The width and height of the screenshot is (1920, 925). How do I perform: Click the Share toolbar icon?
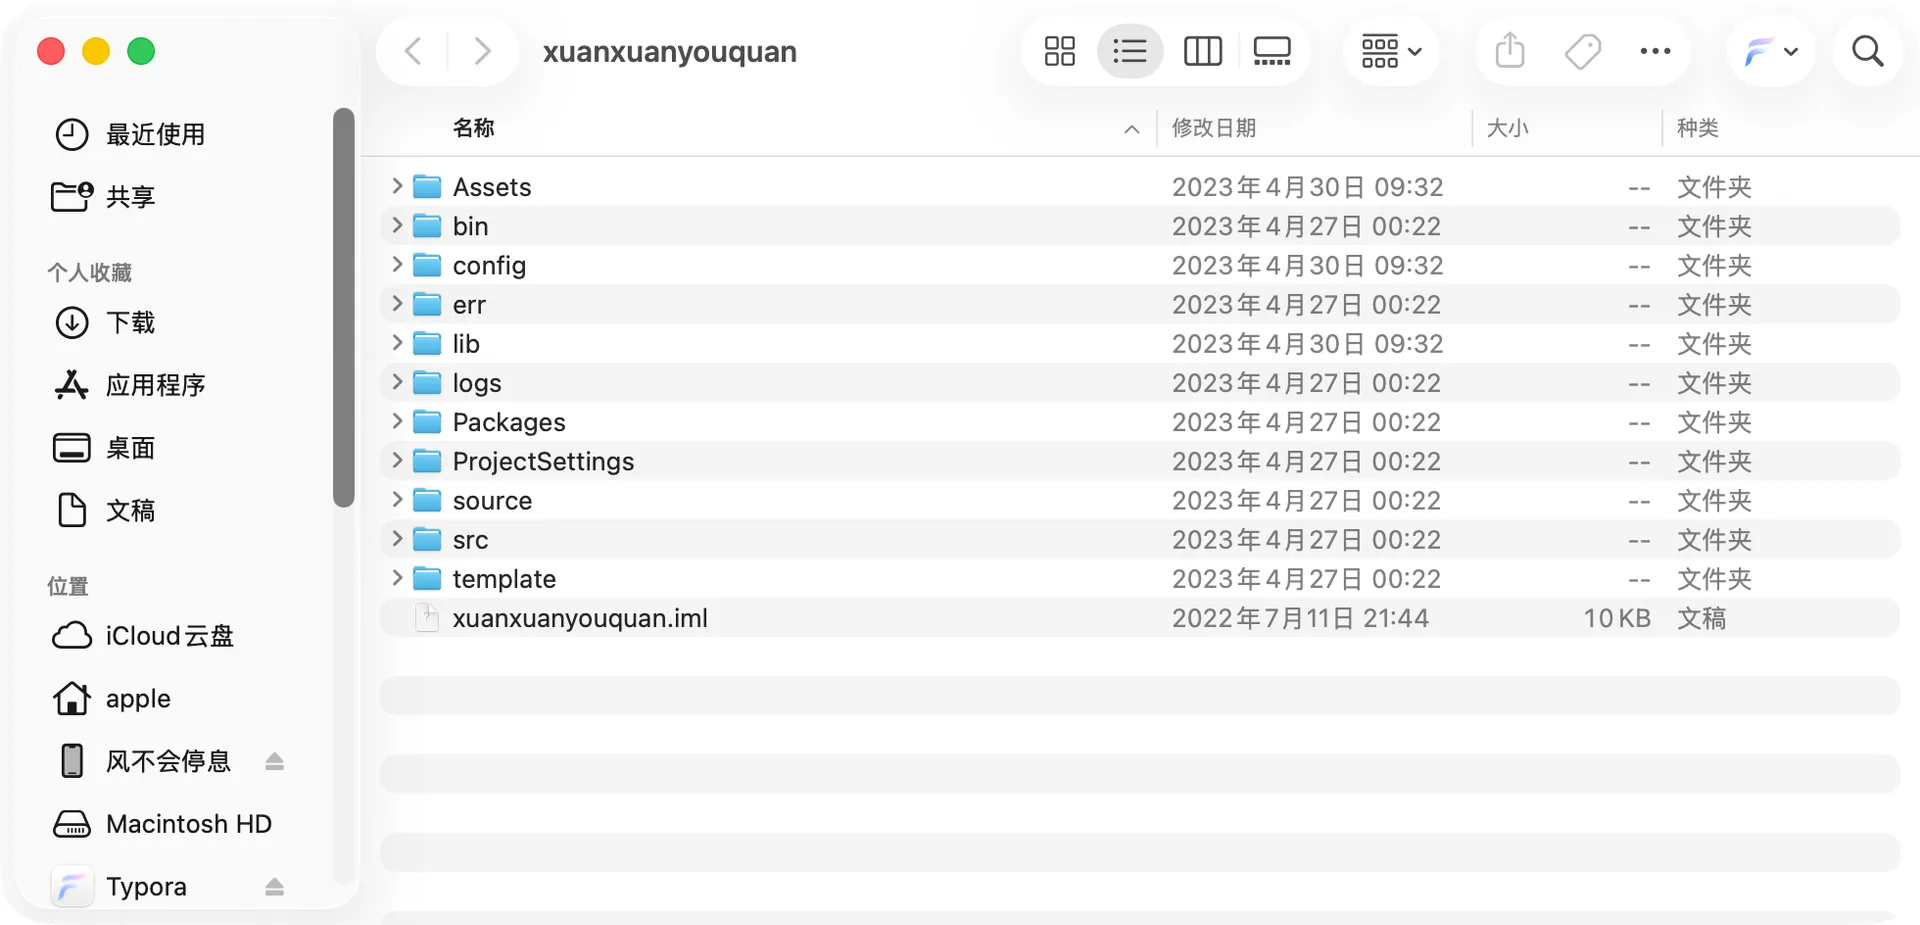(x=1510, y=50)
